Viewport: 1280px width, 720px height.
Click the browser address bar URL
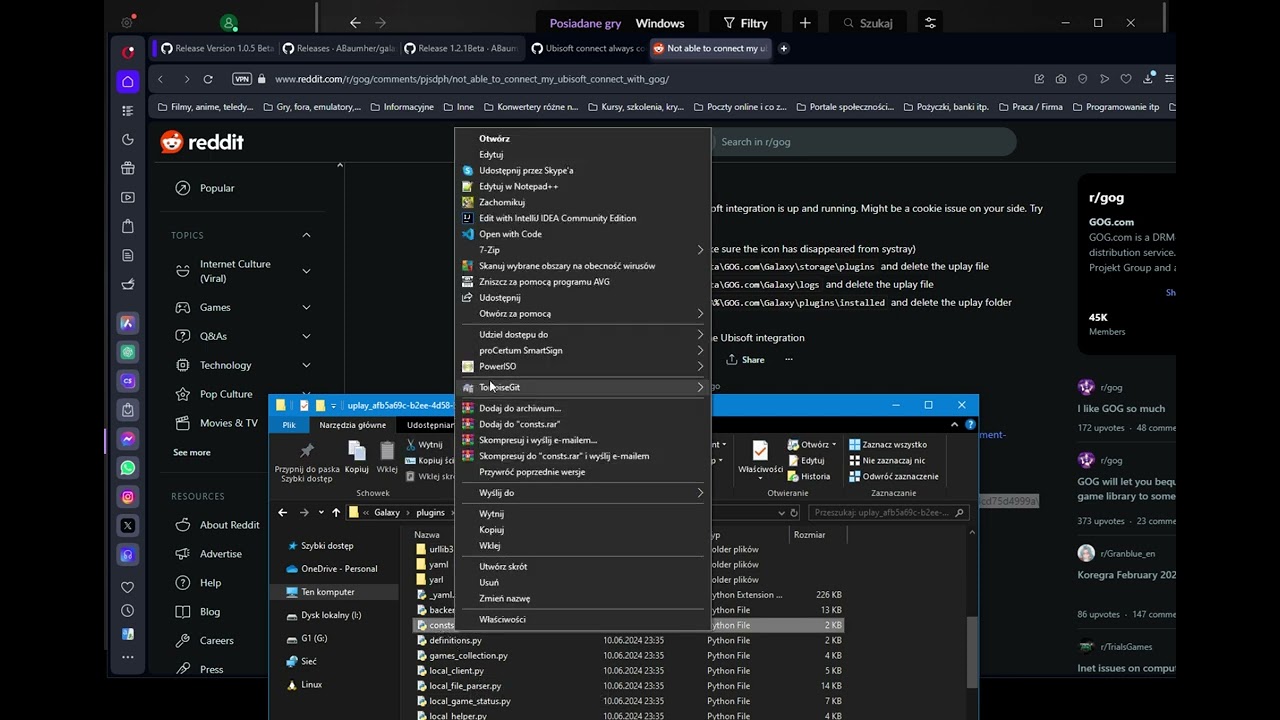472,79
